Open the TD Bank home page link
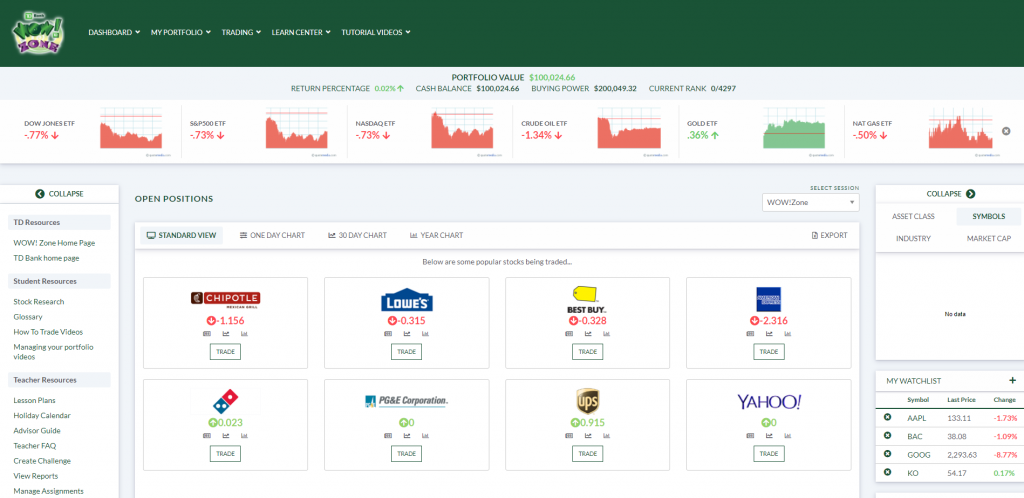The image size is (1024, 498). point(46,258)
